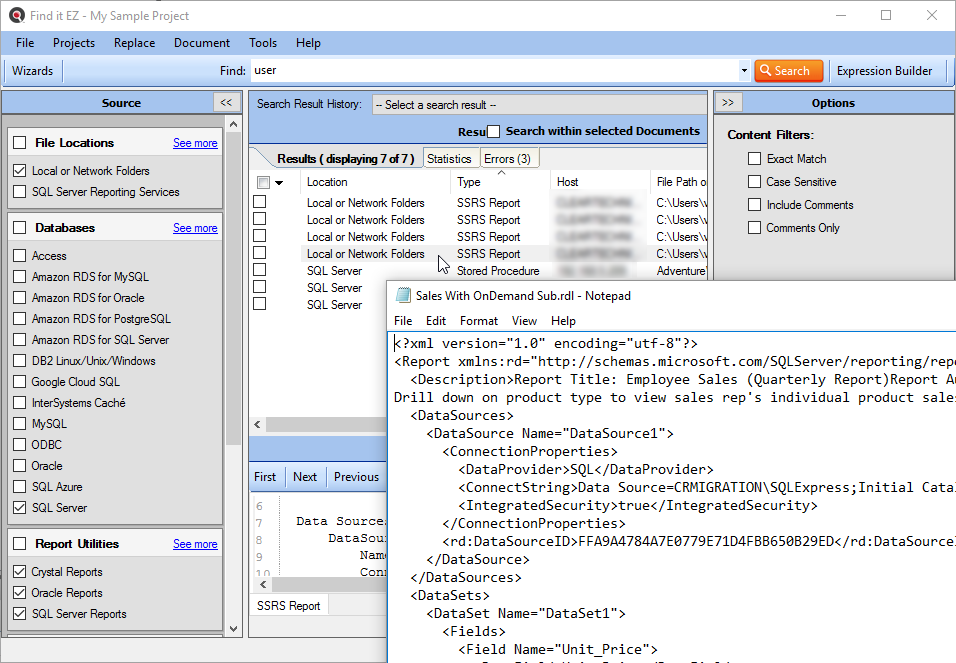956x663 pixels.
Task: Open Search Result History dropdown
Action: [x=539, y=105]
